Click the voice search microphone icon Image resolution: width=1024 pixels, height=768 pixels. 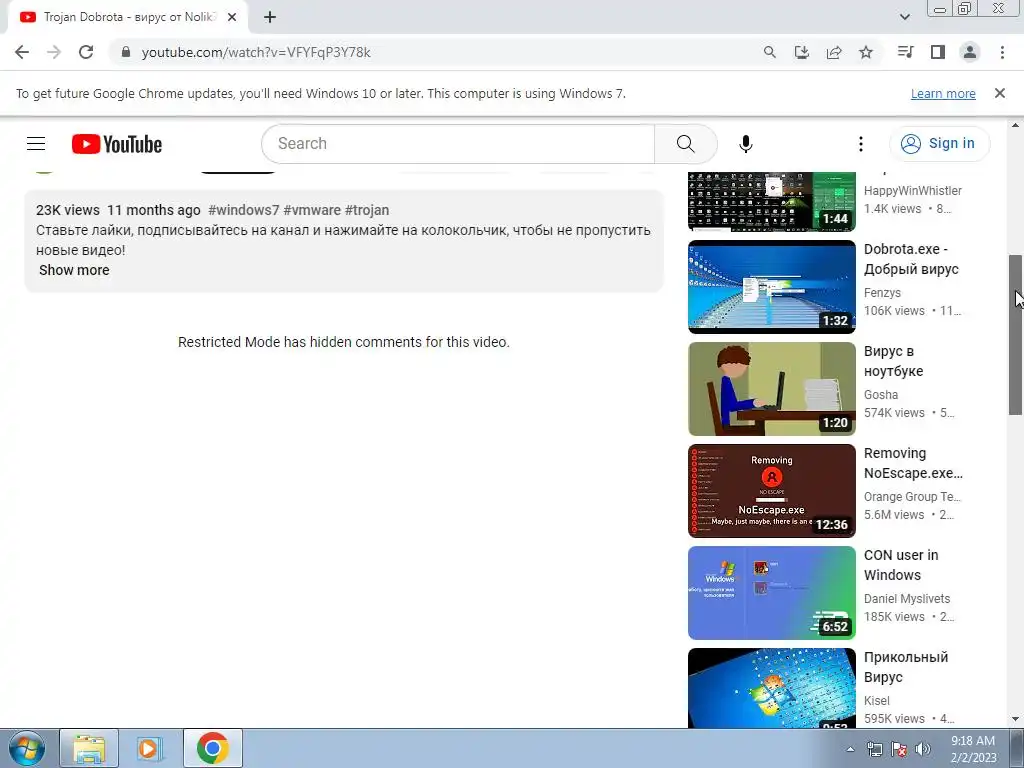coord(746,144)
